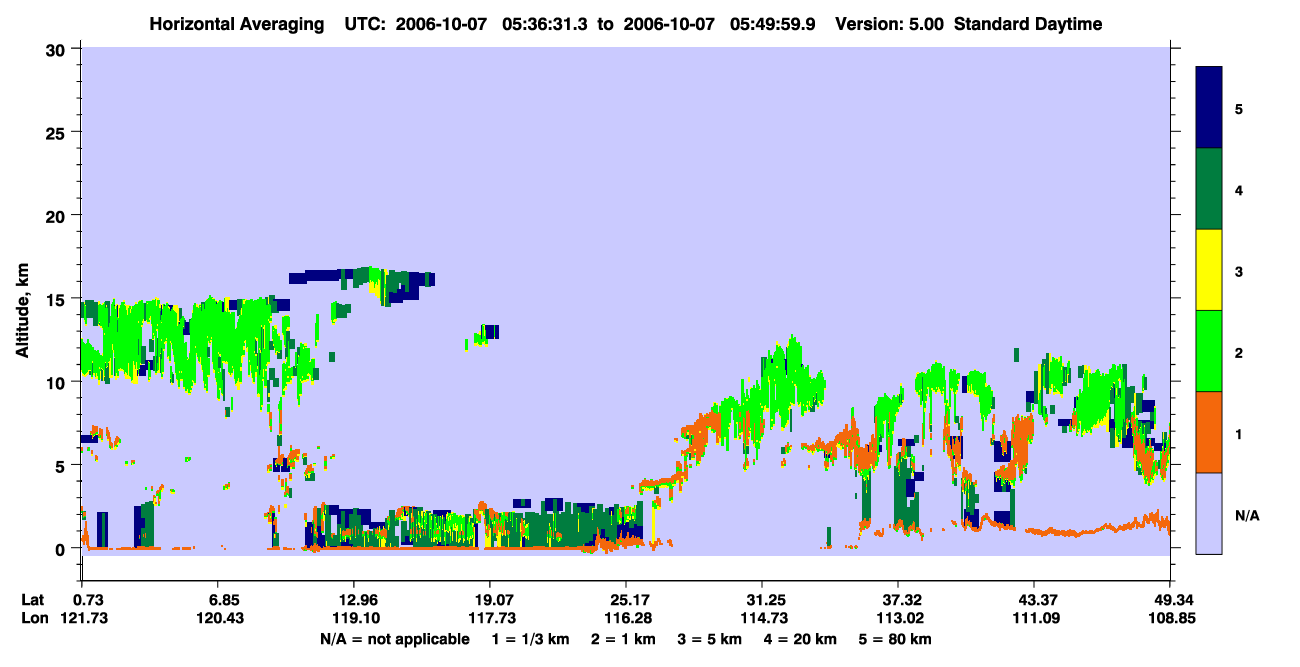Click the colorbar label N/A

tap(1246, 515)
